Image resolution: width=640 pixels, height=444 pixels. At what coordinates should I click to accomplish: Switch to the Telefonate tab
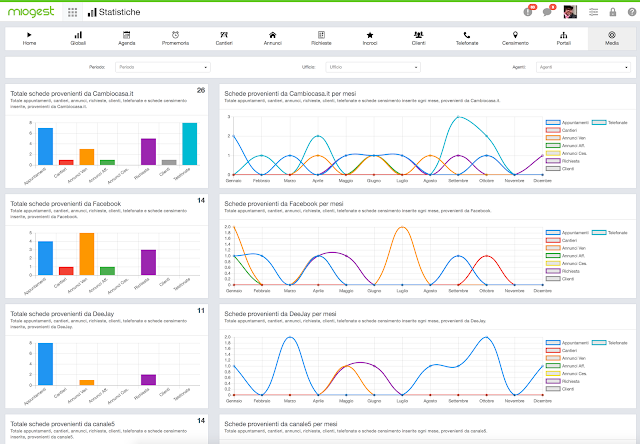pos(467,38)
